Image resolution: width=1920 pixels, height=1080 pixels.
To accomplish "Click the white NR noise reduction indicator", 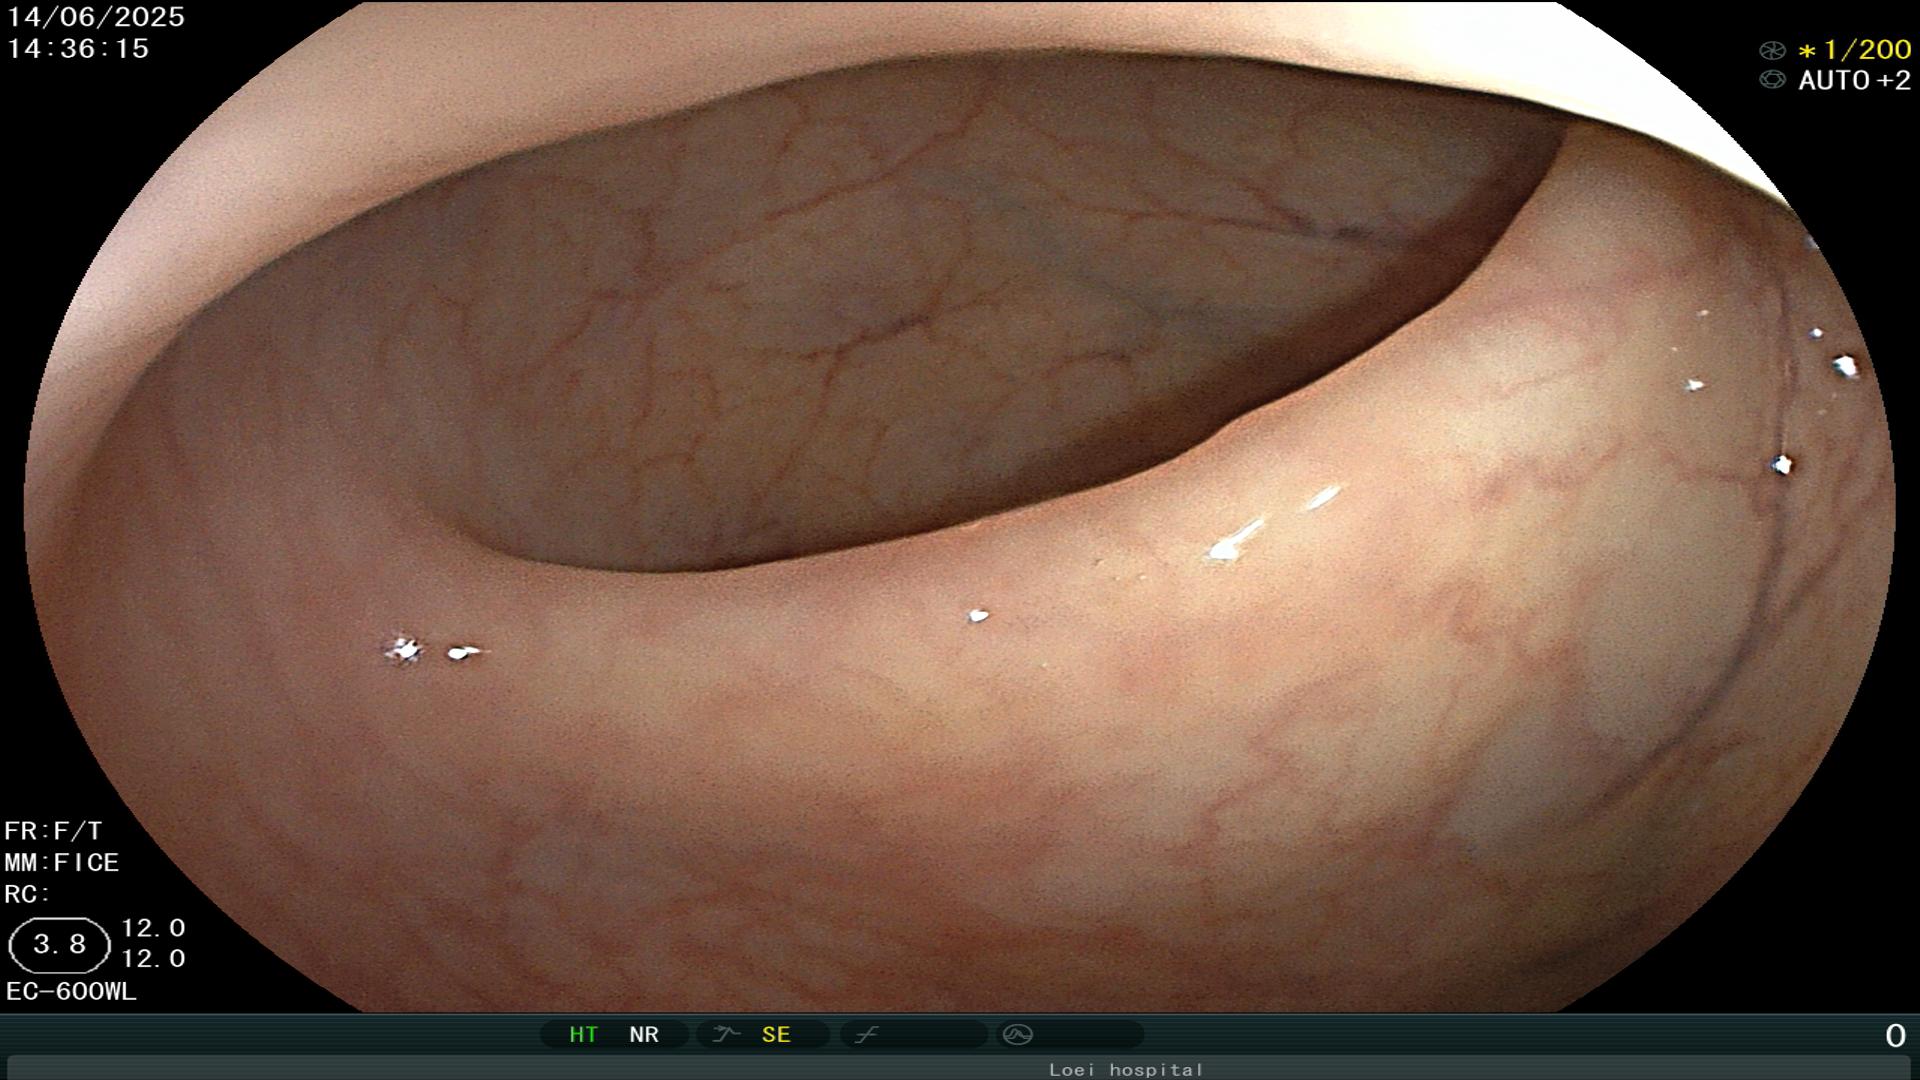I will [x=644, y=1035].
